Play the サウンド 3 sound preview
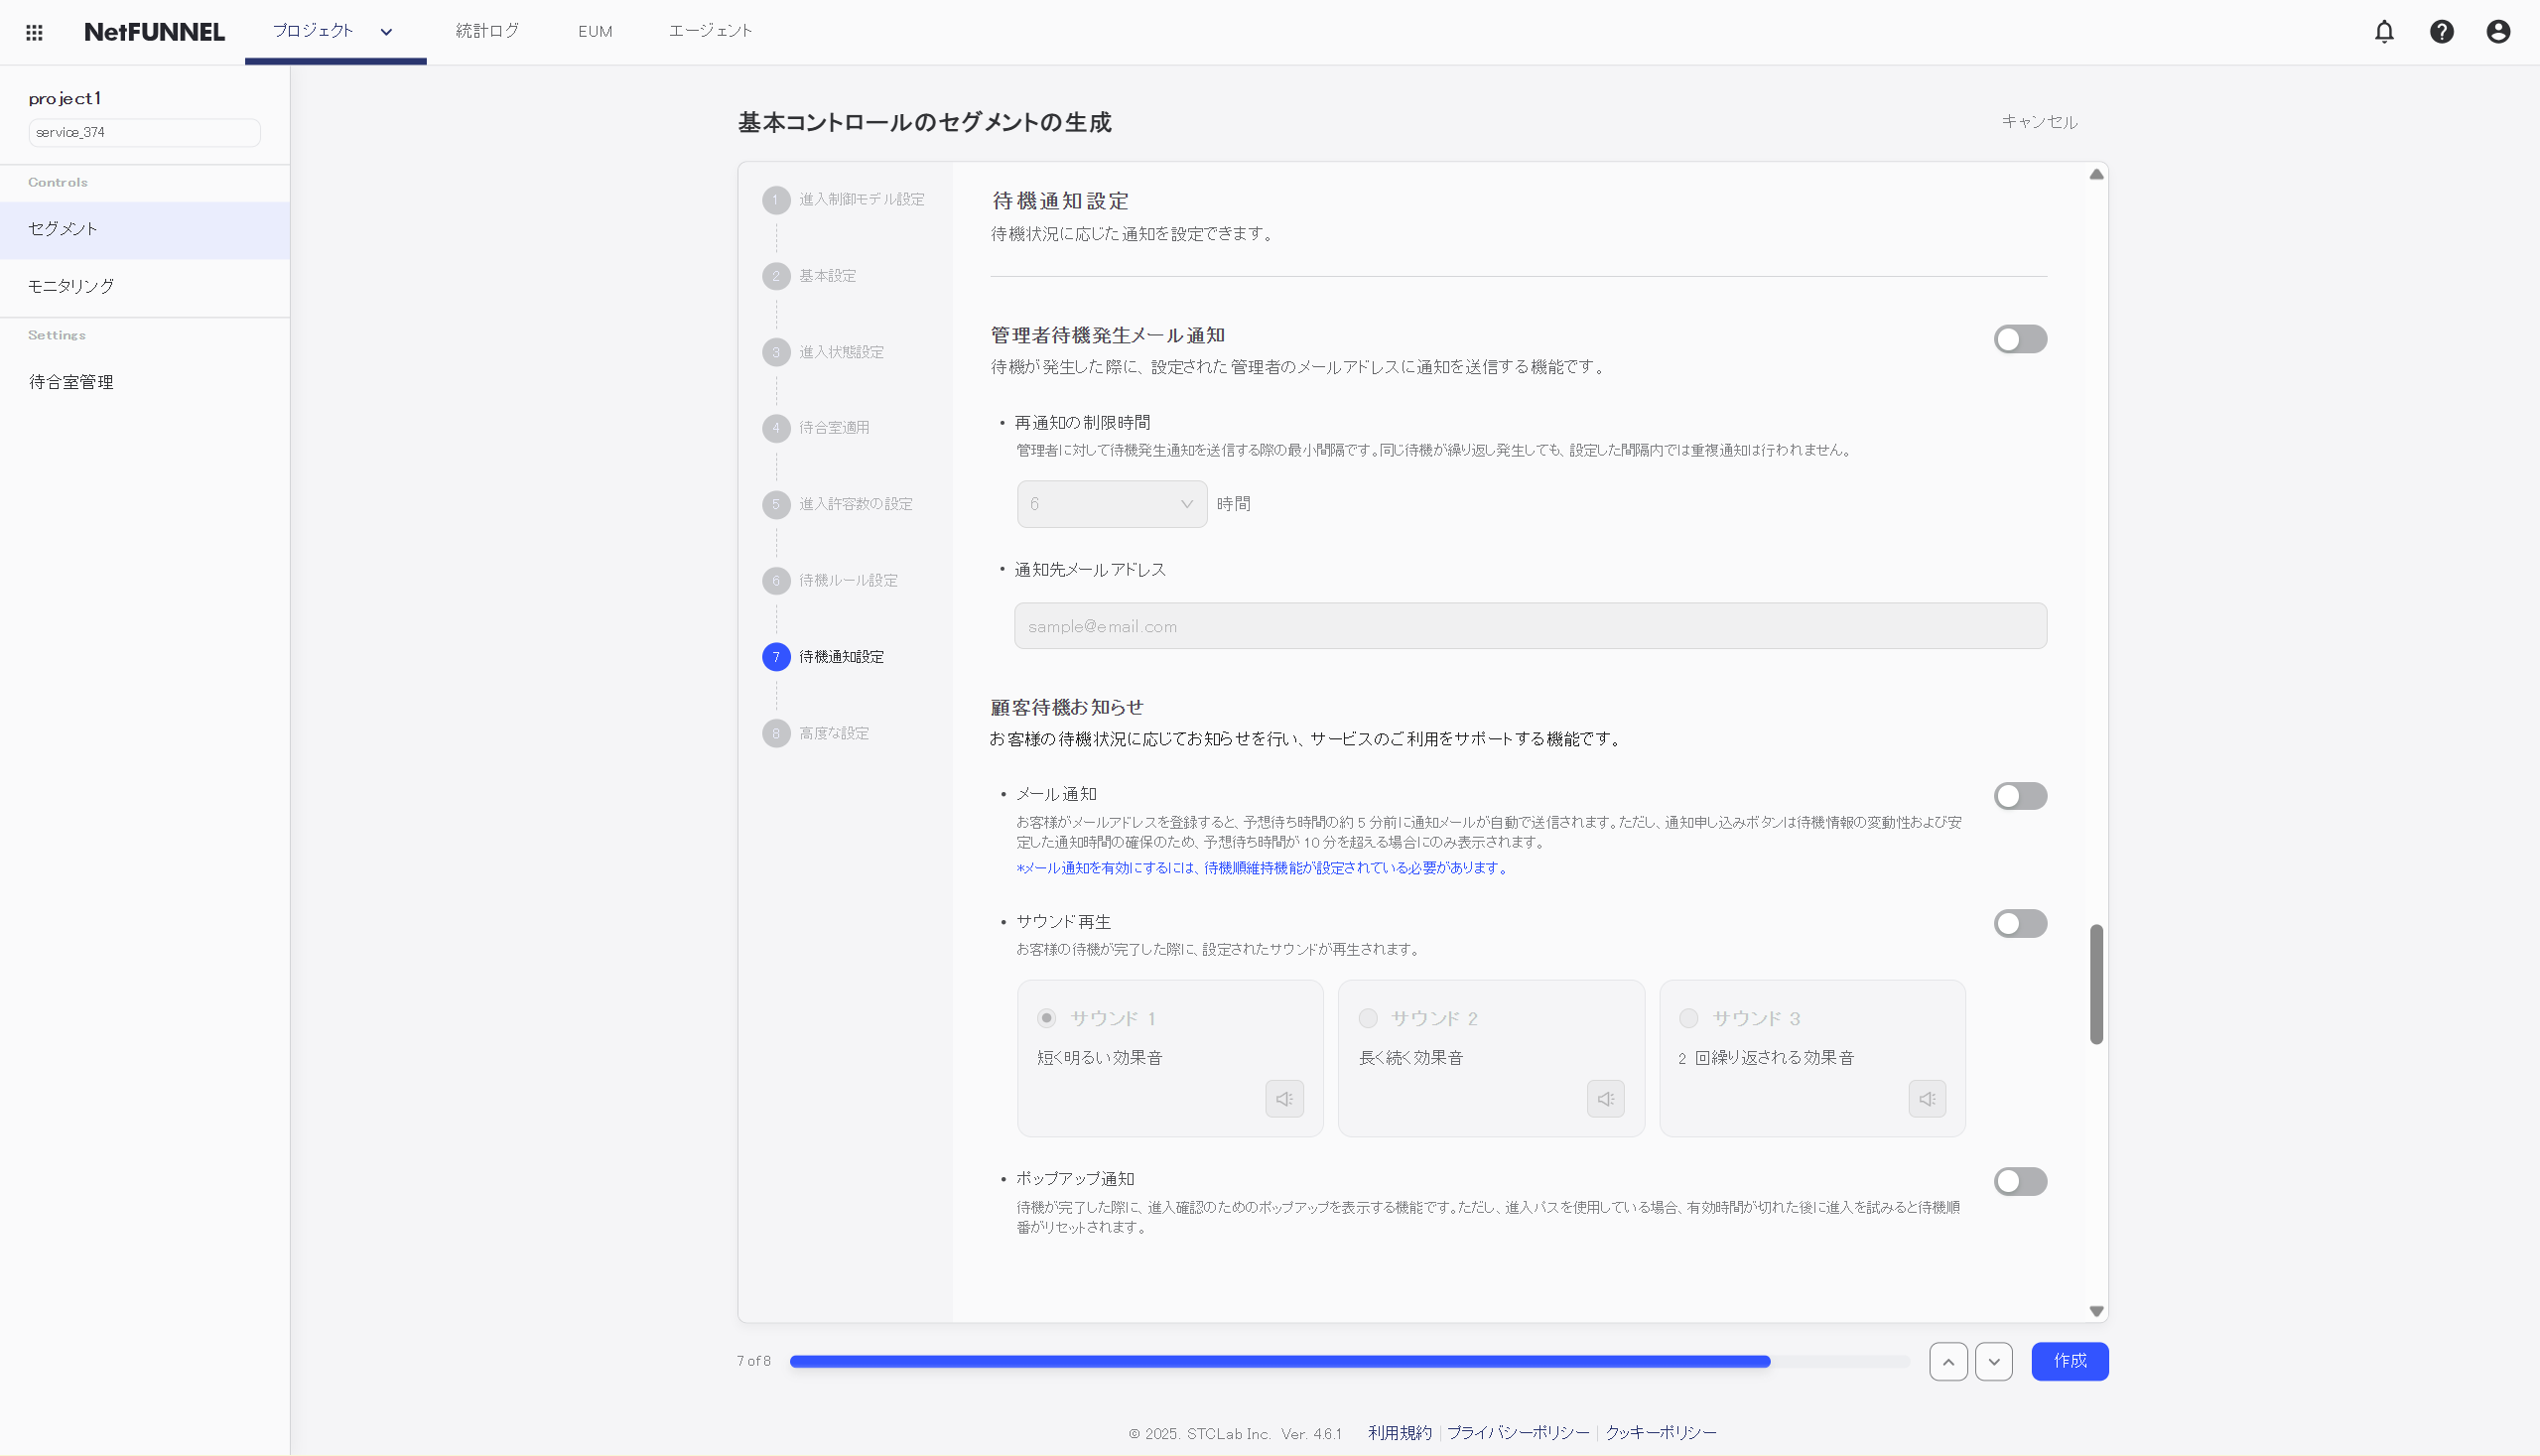Image resolution: width=2540 pixels, height=1456 pixels. tap(1926, 1098)
